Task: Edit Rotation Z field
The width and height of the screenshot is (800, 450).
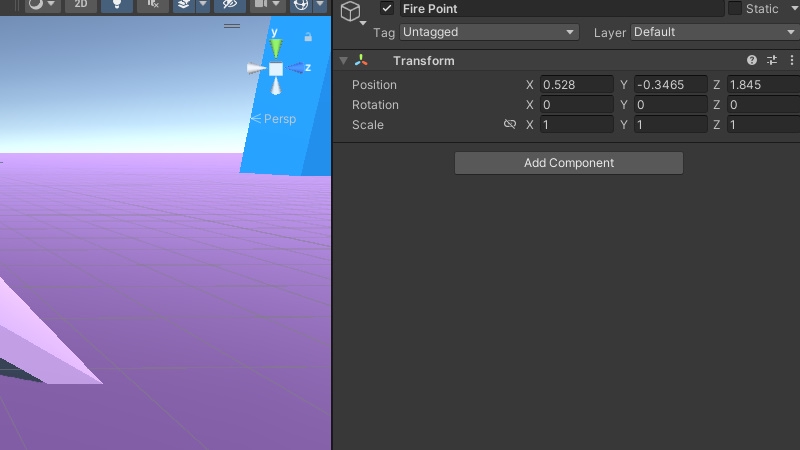Action: 763,105
